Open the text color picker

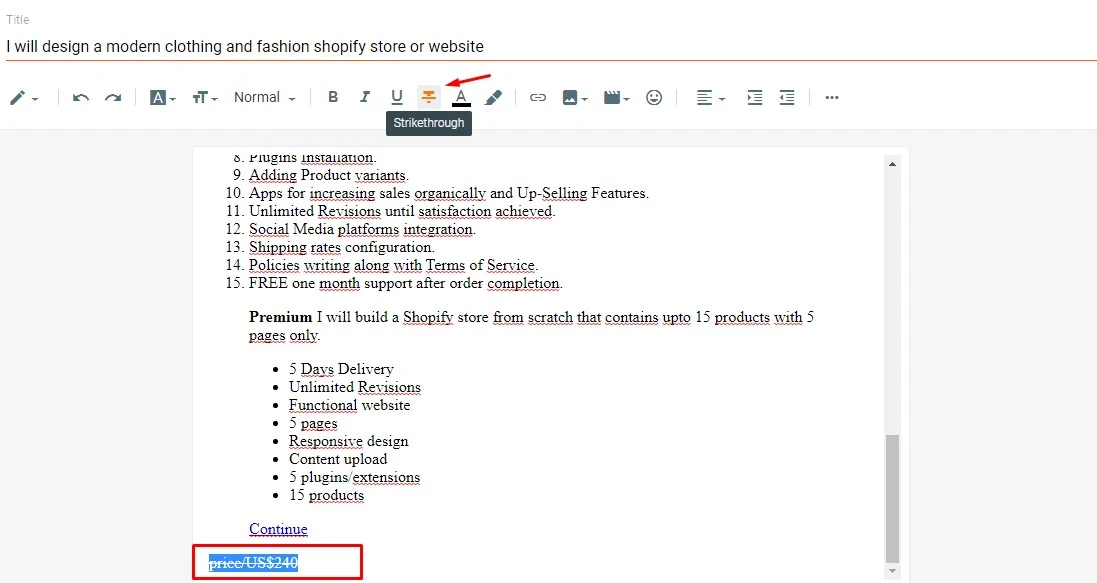pos(461,98)
